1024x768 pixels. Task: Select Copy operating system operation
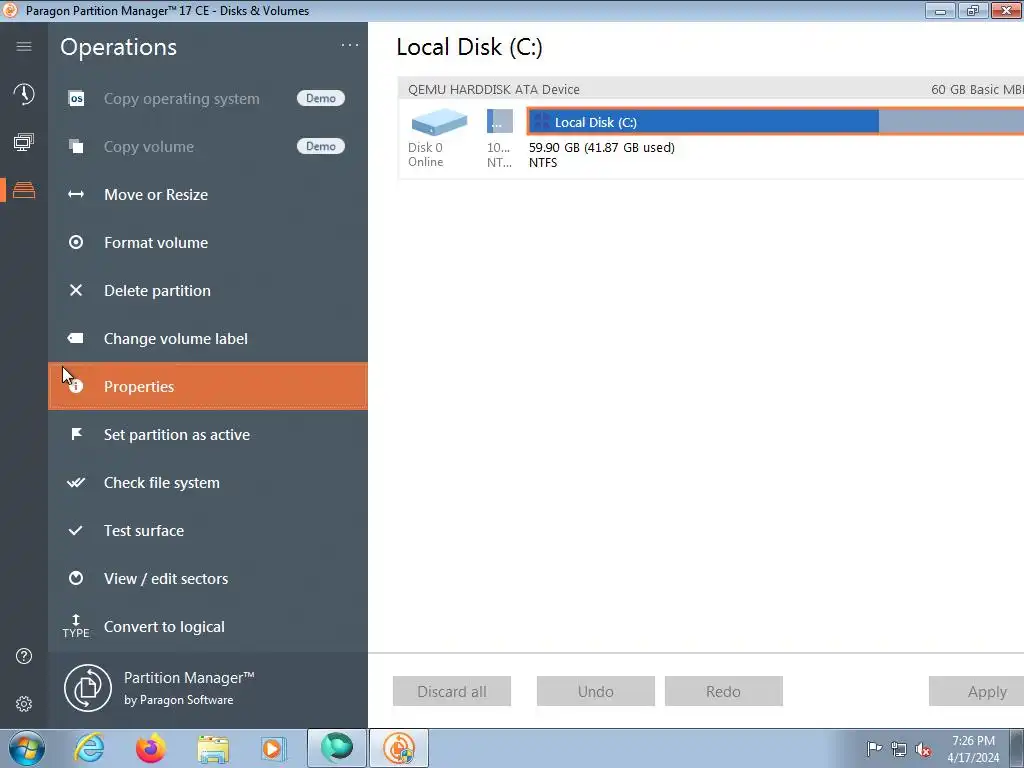point(208,99)
